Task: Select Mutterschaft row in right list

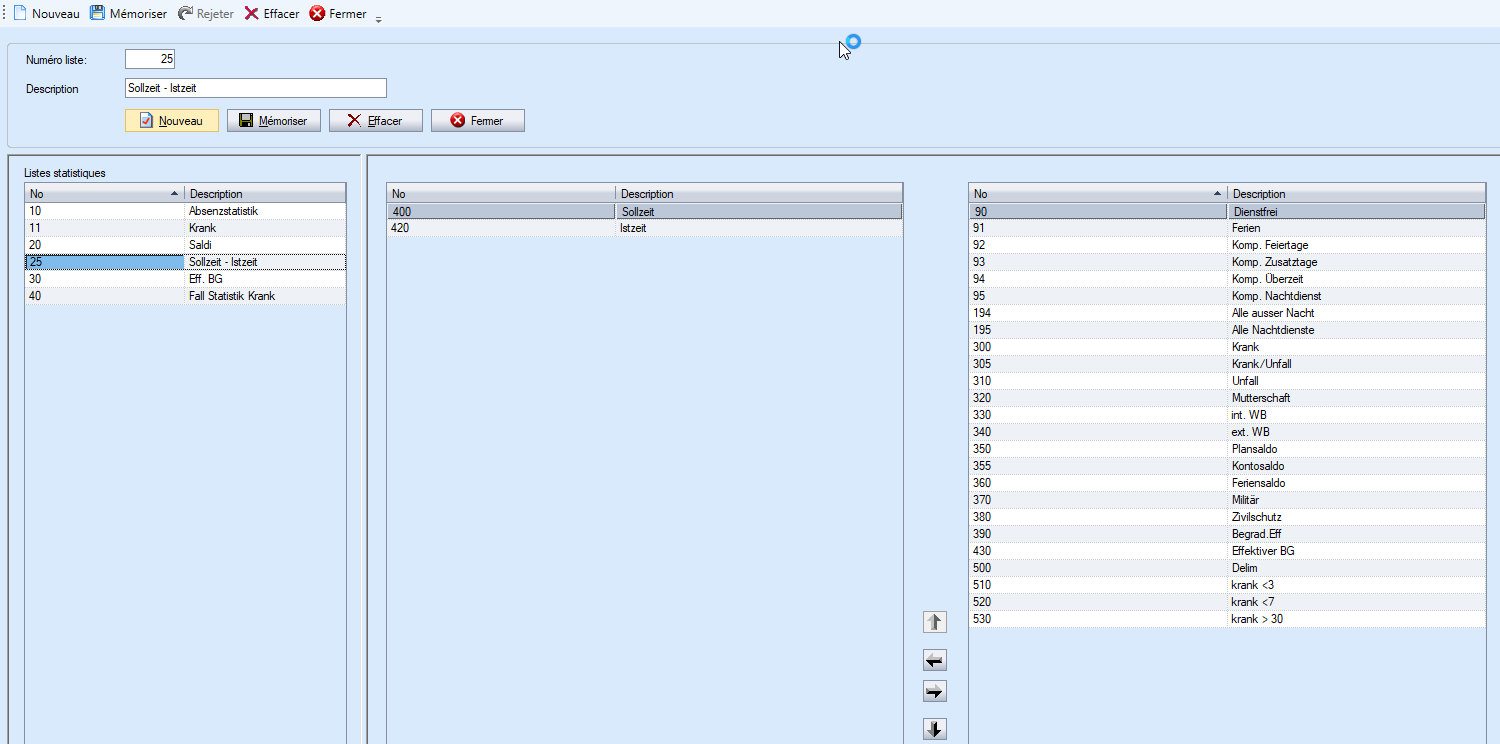Action: (x=1260, y=398)
